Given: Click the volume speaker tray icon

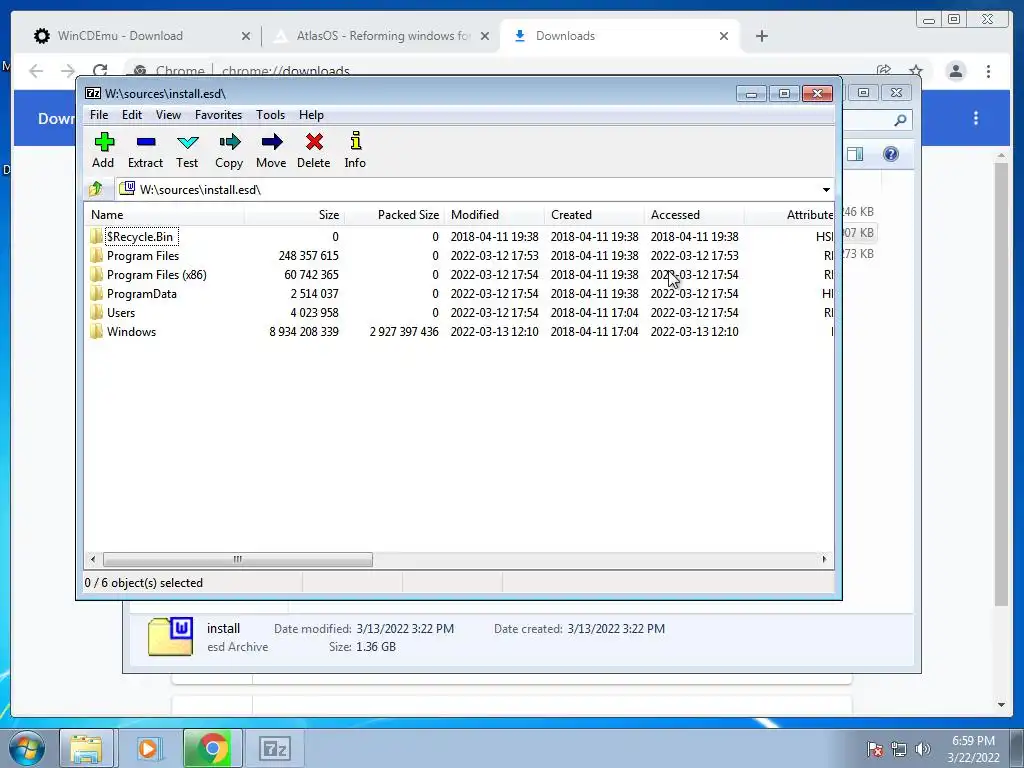Looking at the screenshot, I should pos(922,749).
